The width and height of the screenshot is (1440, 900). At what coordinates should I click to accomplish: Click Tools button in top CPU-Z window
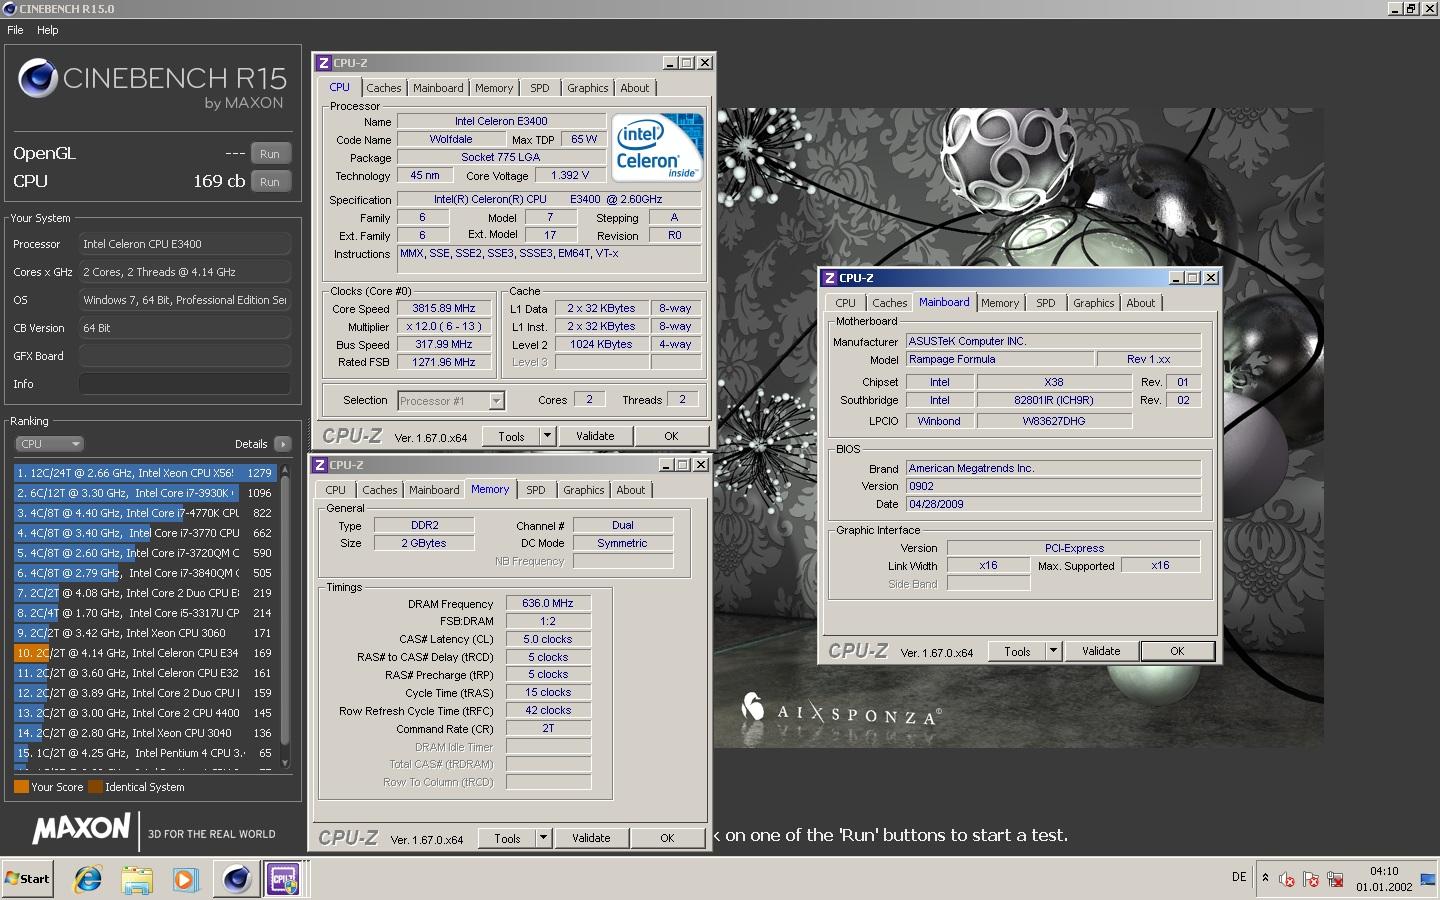click(x=511, y=436)
